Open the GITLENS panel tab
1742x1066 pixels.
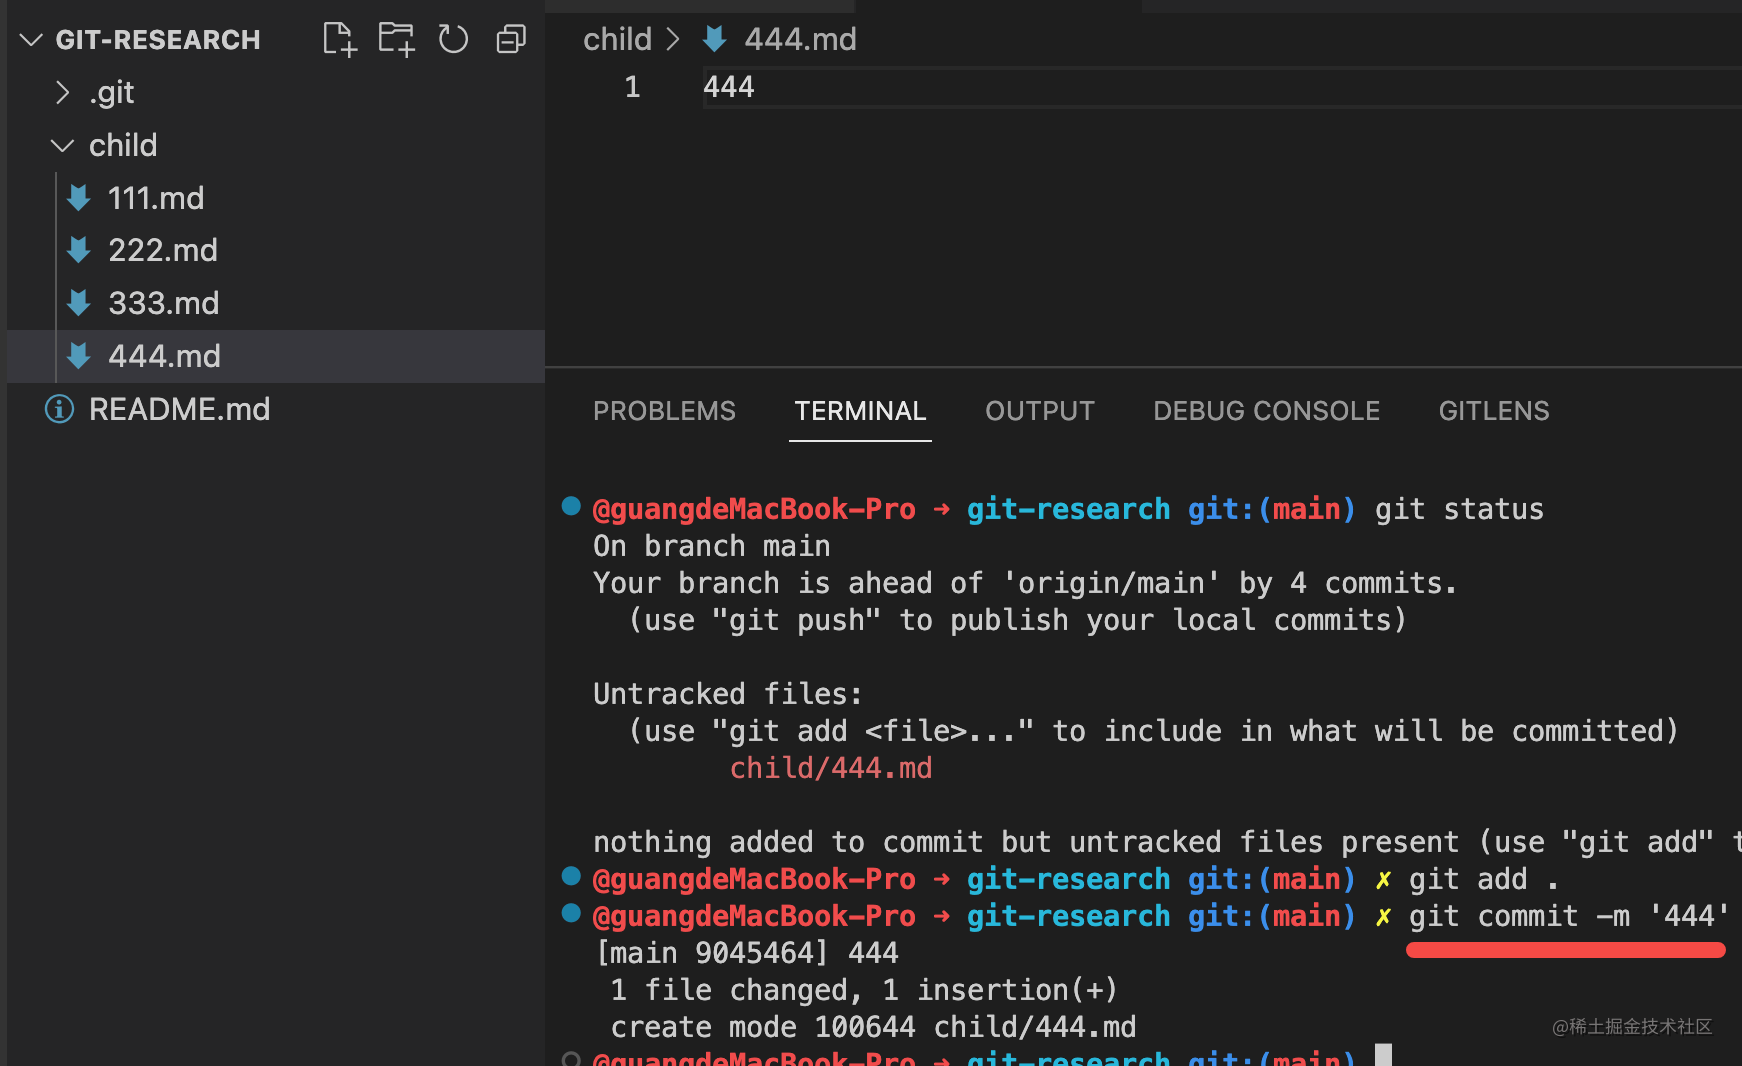[1493, 411]
